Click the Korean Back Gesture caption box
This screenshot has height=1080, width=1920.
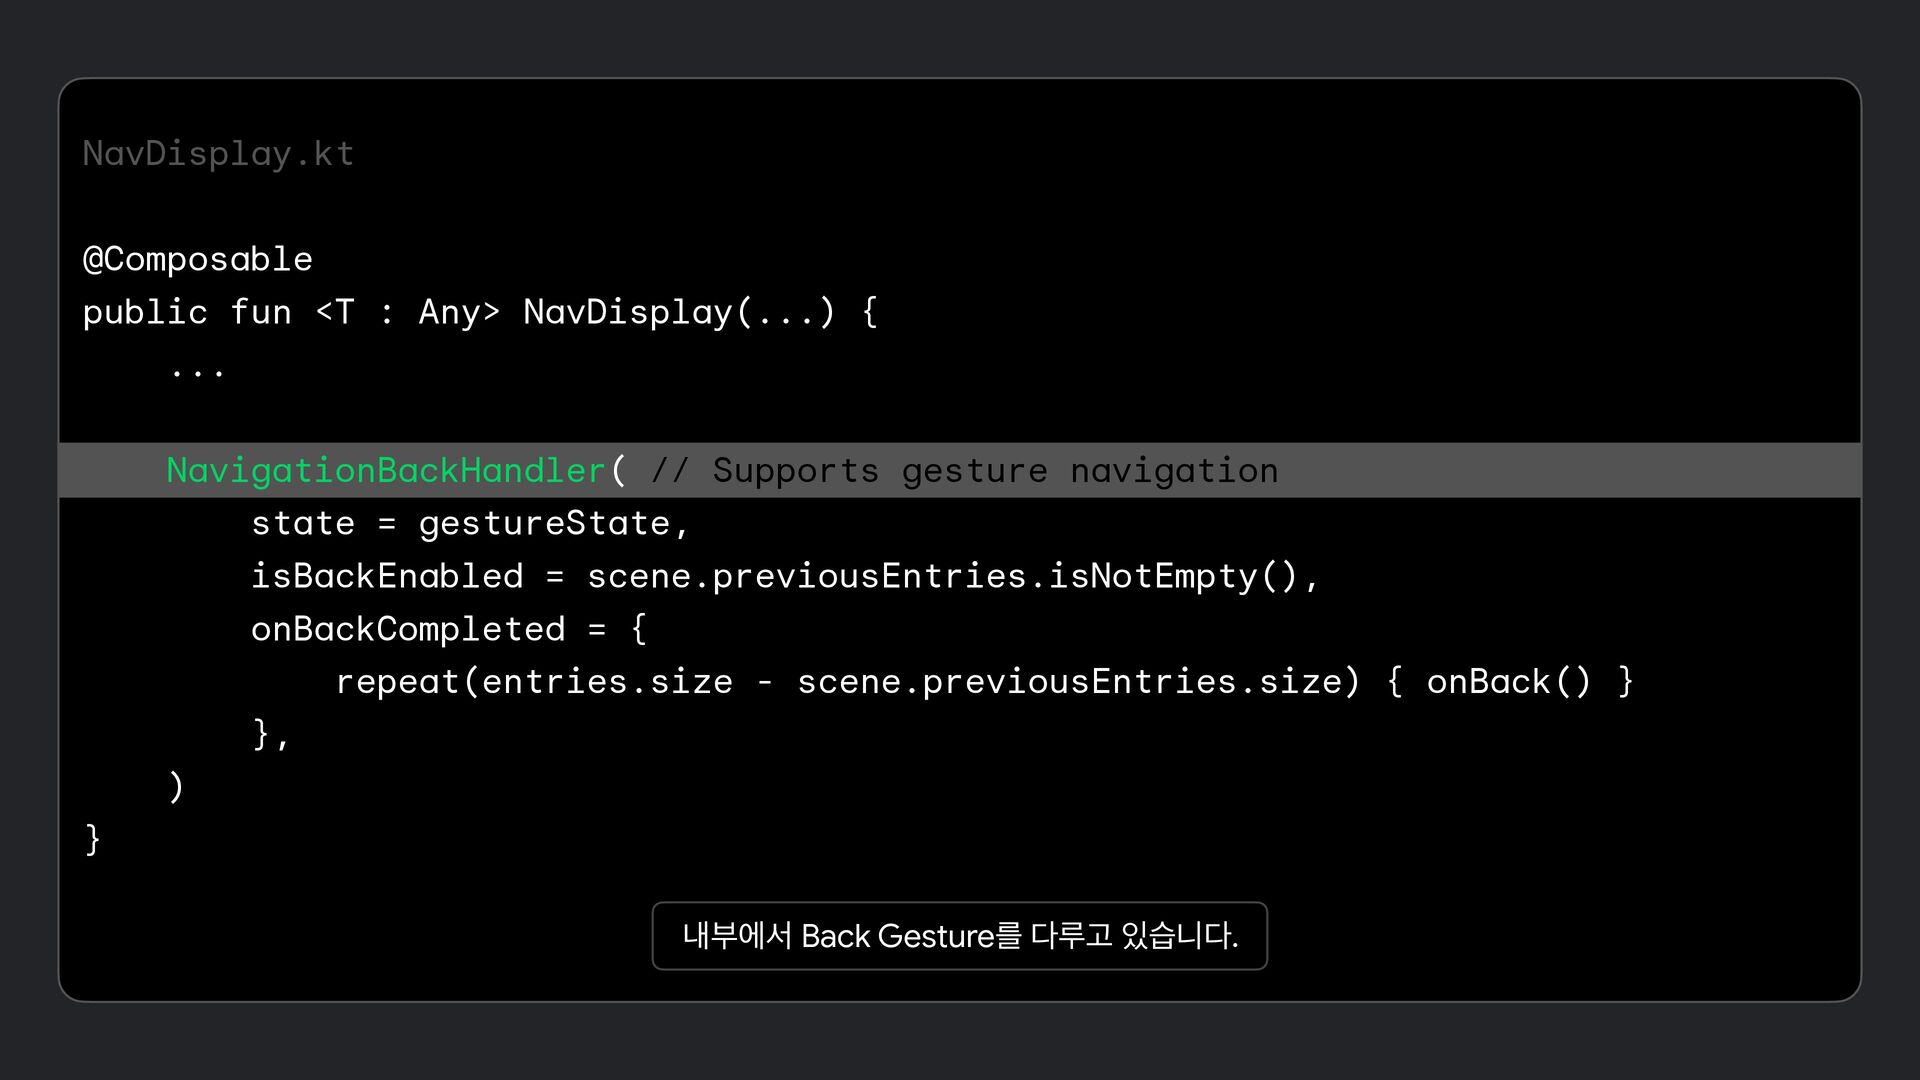tap(959, 936)
